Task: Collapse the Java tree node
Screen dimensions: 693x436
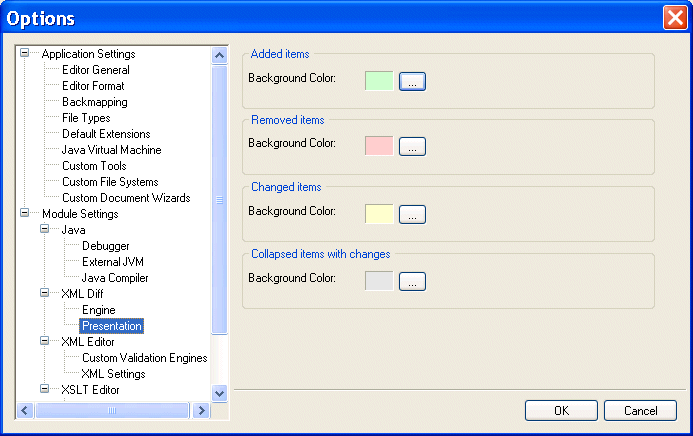Action: pyautogui.click(x=45, y=230)
